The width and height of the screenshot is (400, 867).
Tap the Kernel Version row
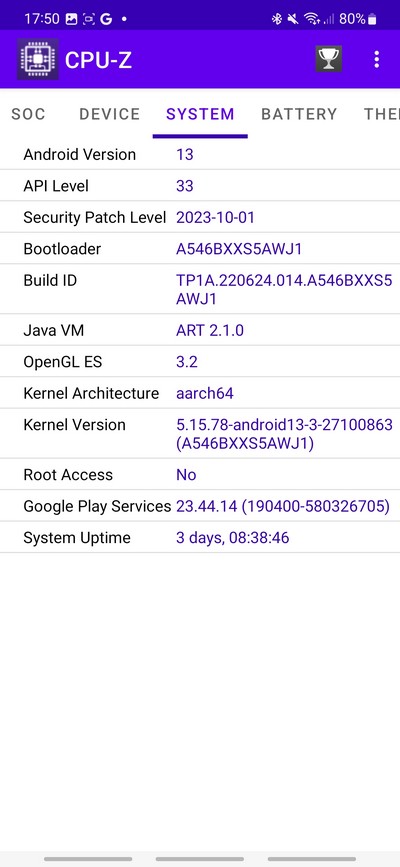click(x=200, y=434)
